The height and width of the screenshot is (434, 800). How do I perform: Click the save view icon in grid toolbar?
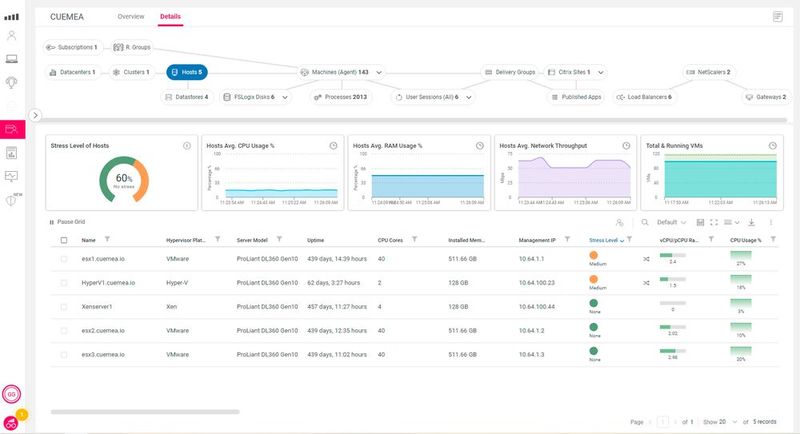(x=700, y=222)
